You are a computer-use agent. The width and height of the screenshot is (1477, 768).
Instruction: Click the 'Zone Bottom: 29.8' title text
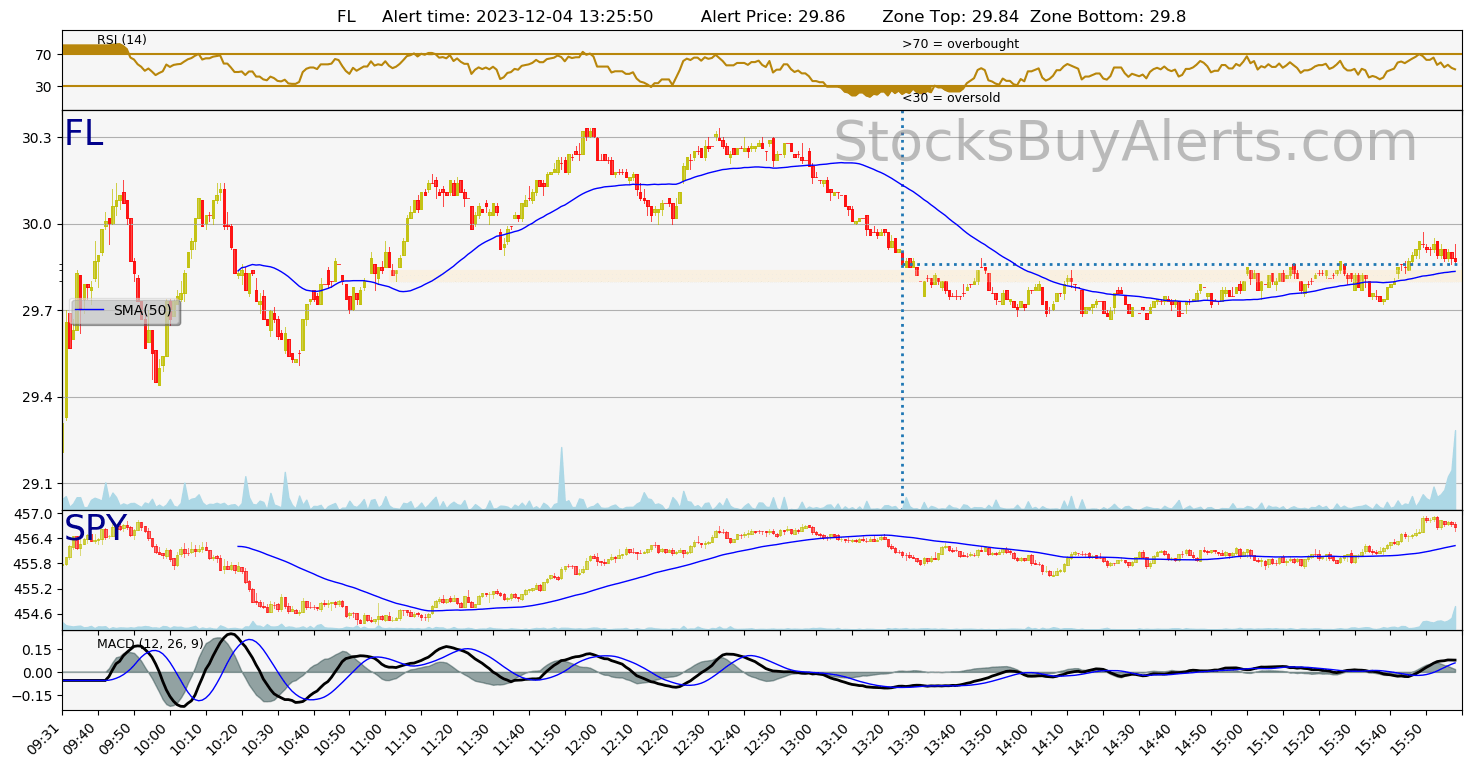tap(1108, 16)
